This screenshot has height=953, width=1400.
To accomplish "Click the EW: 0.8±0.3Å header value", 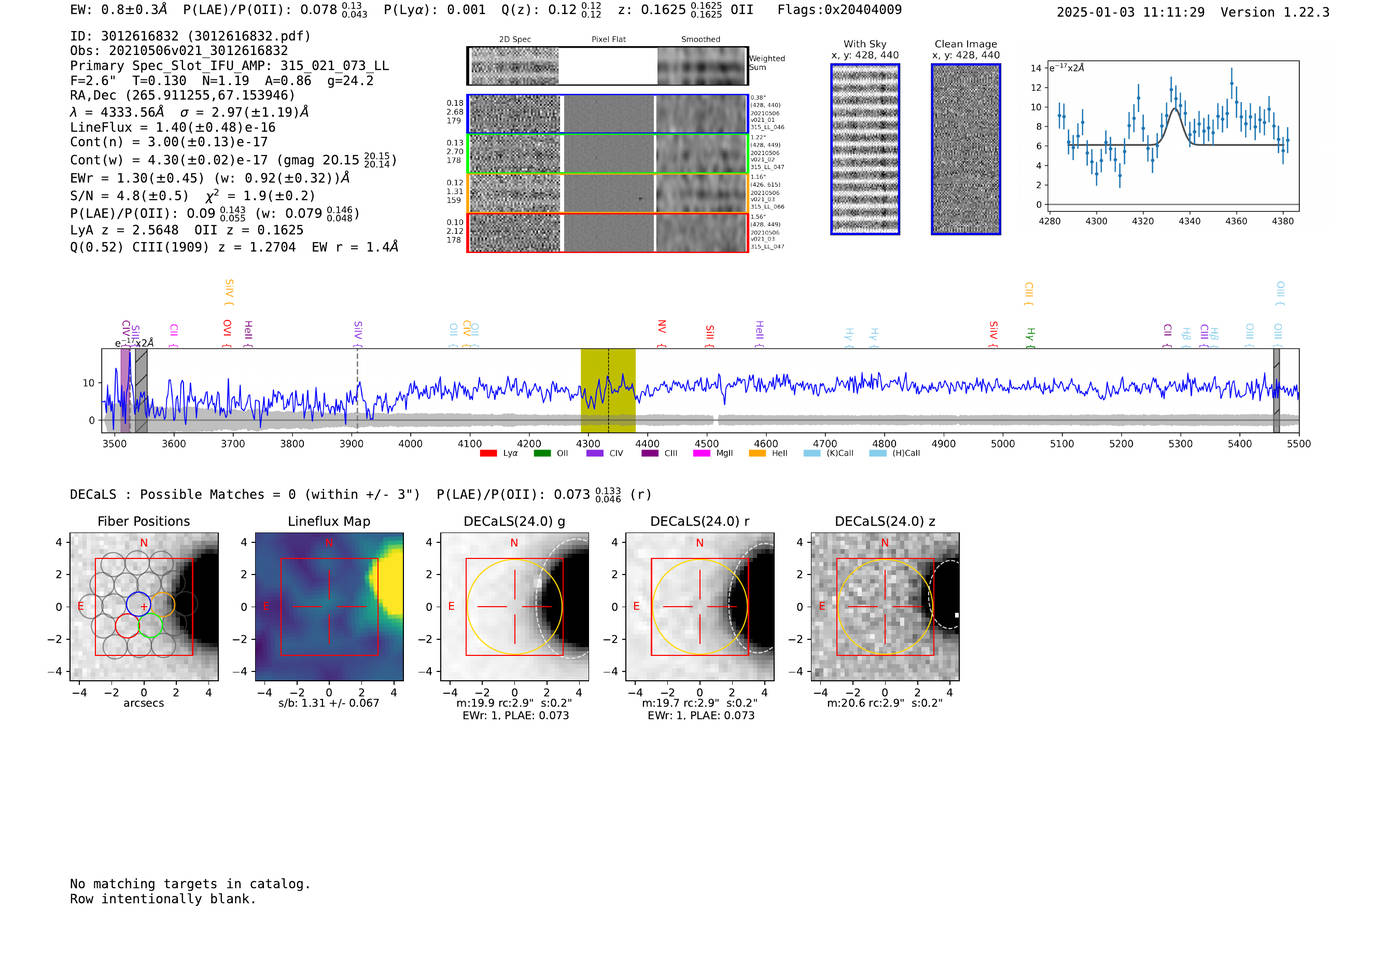I will 119,10.
